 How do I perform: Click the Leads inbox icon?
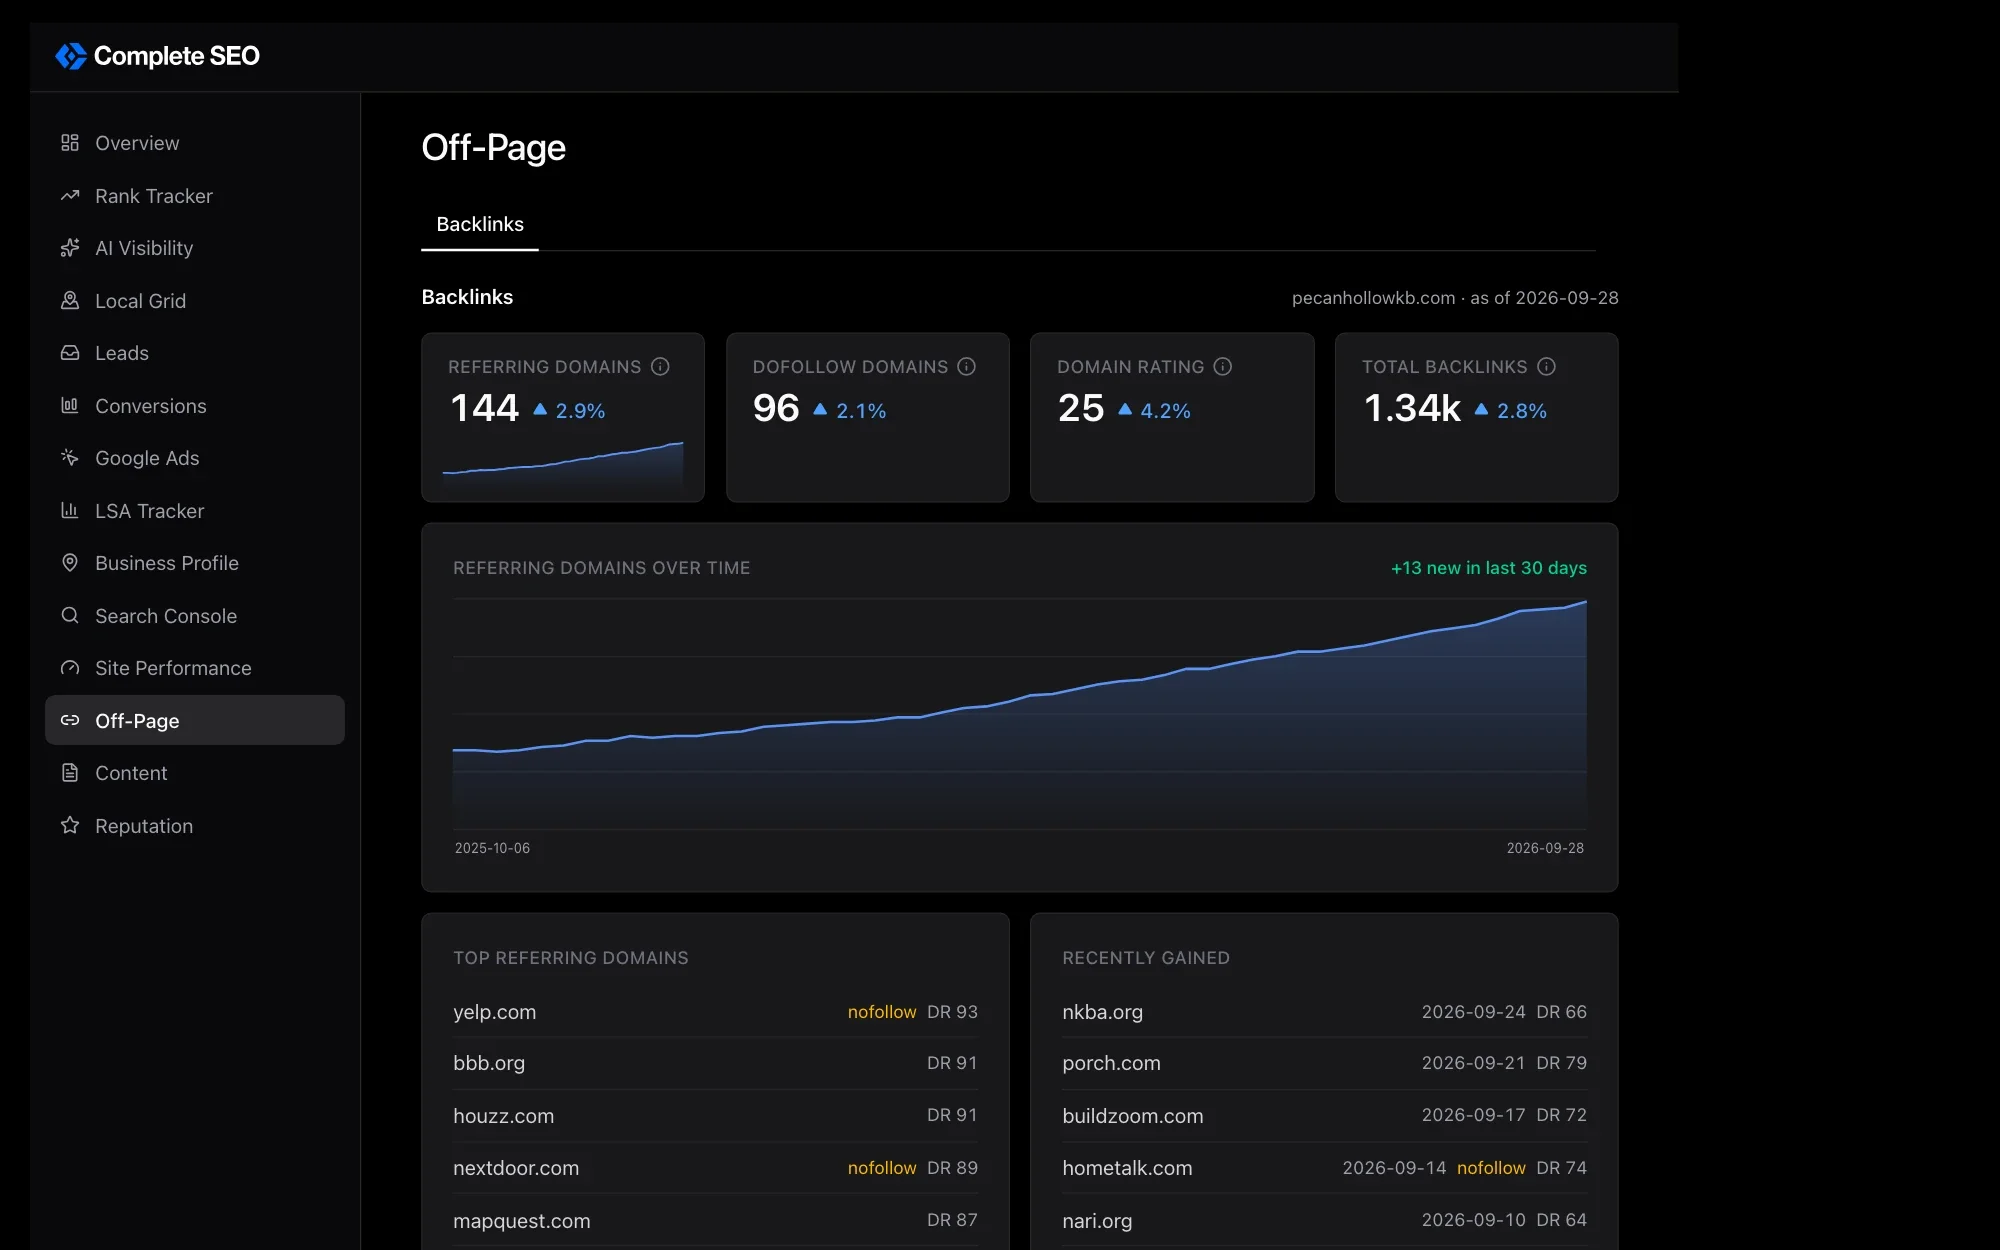click(x=70, y=353)
